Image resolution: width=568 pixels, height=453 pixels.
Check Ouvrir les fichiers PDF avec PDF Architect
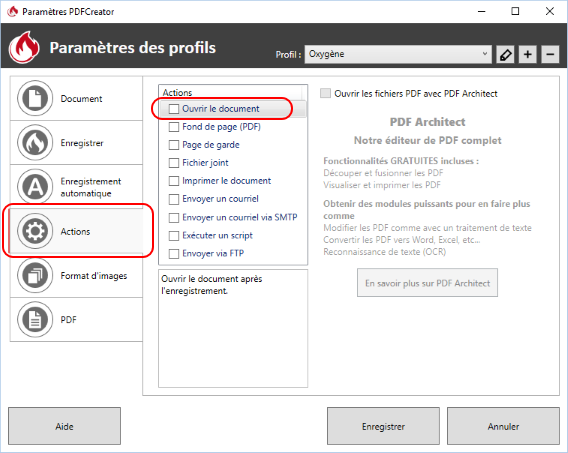point(325,93)
